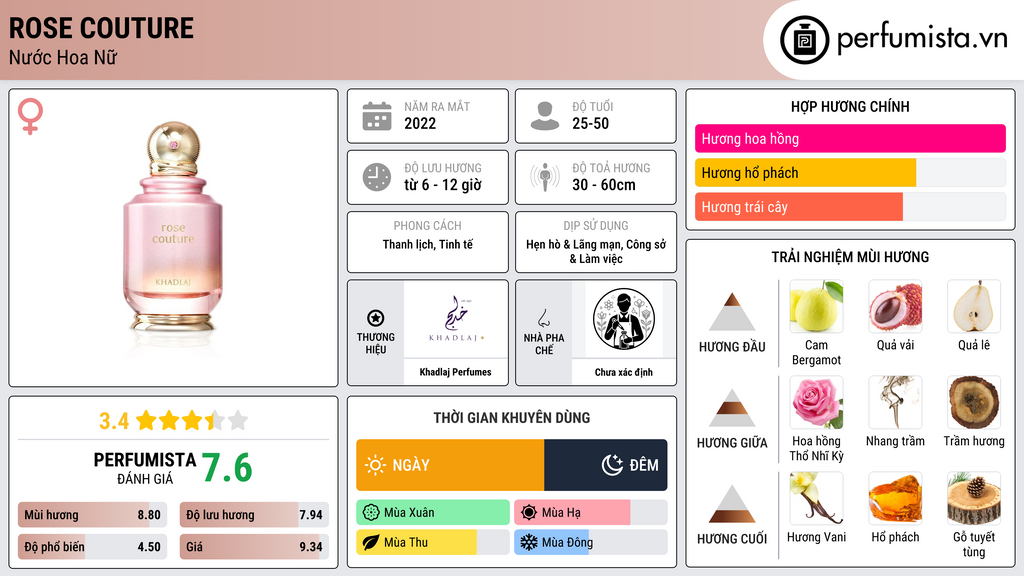Click the release year value 2022
The height and width of the screenshot is (576, 1024).
[420, 123]
